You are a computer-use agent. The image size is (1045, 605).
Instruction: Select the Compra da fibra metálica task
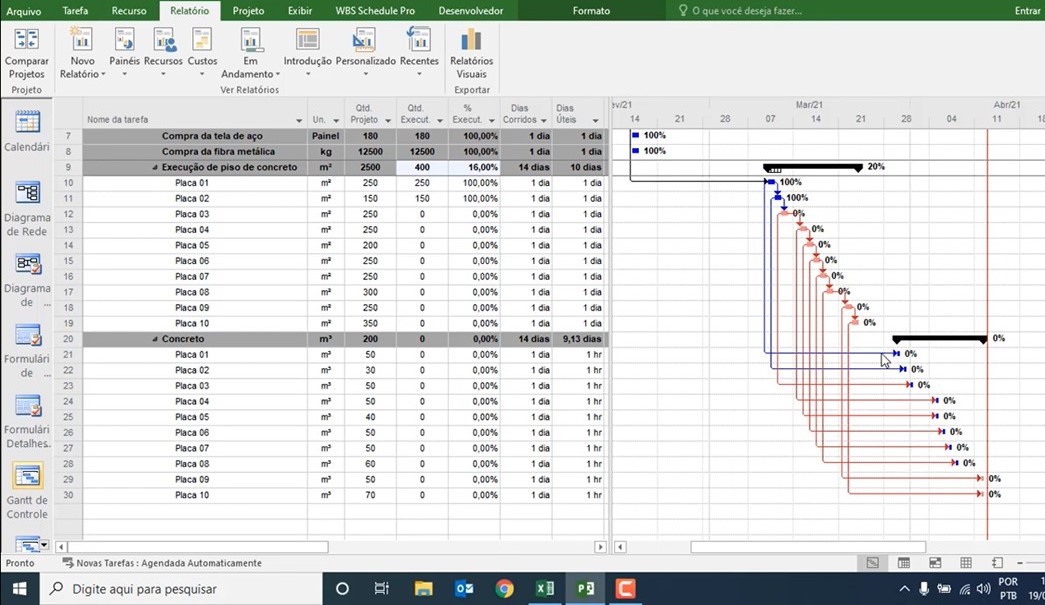click(x=218, y=152)
